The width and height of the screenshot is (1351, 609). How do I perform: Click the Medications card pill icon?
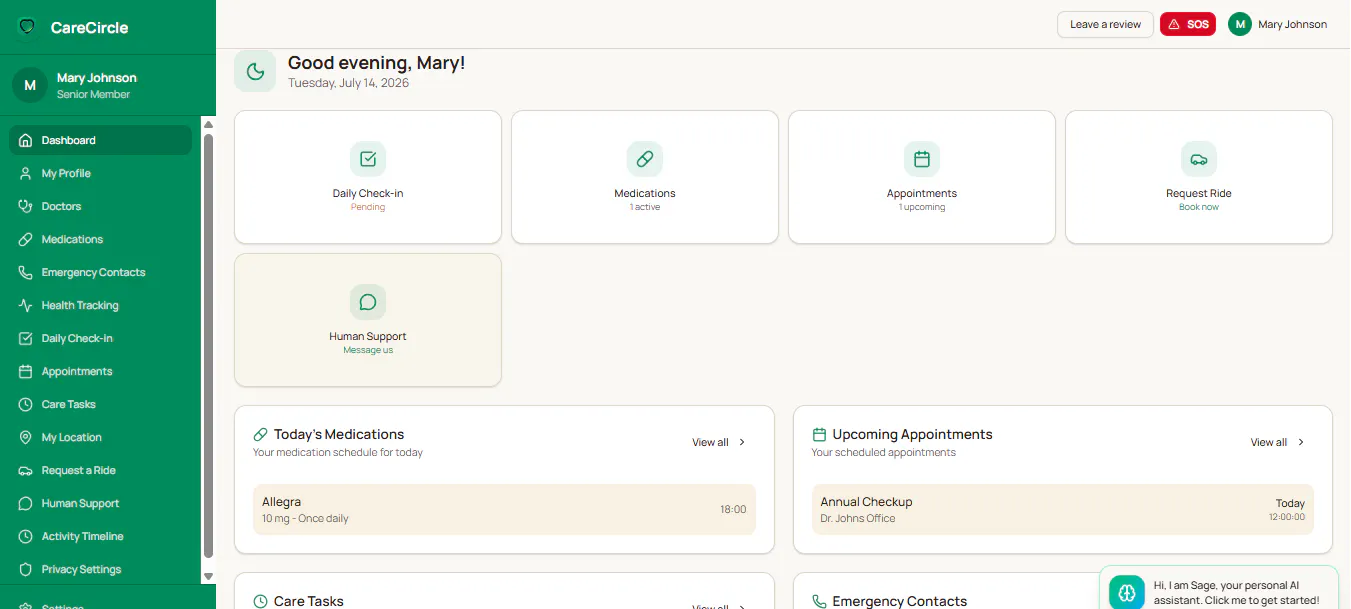click(x=645, y=158)
